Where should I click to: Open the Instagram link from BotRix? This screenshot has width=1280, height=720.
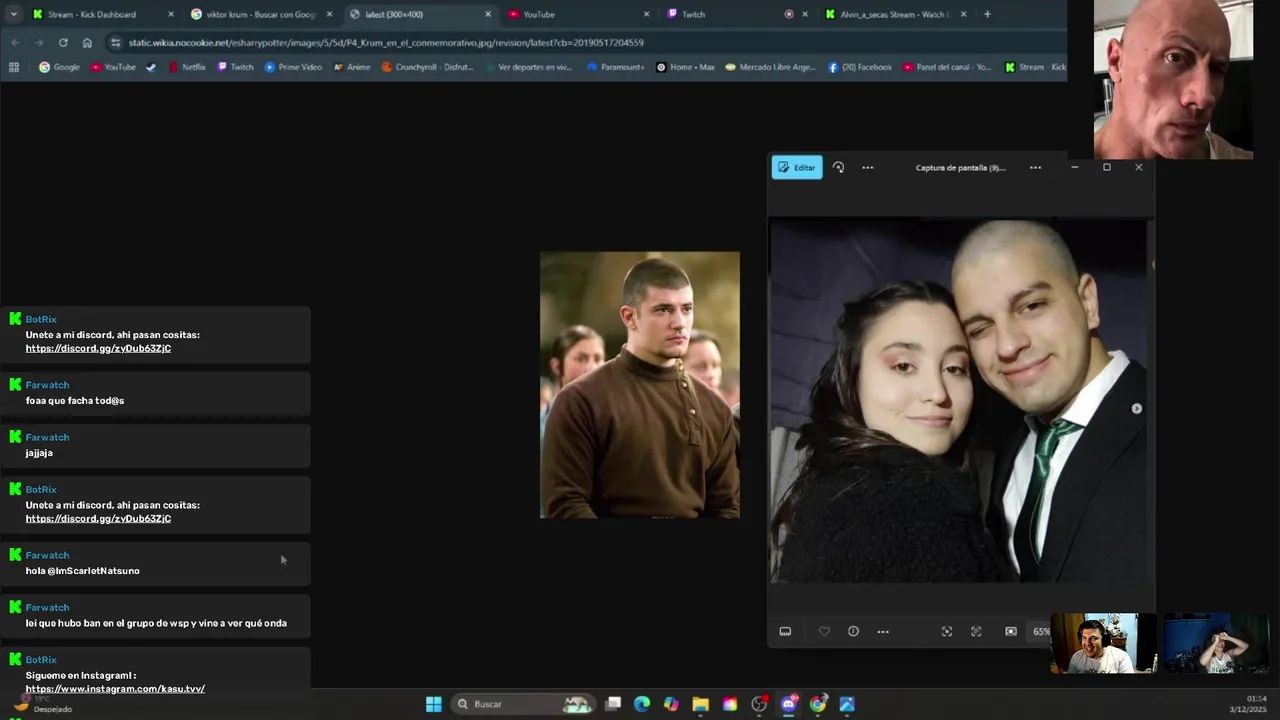pyautogui.click(x=115, y=689)
